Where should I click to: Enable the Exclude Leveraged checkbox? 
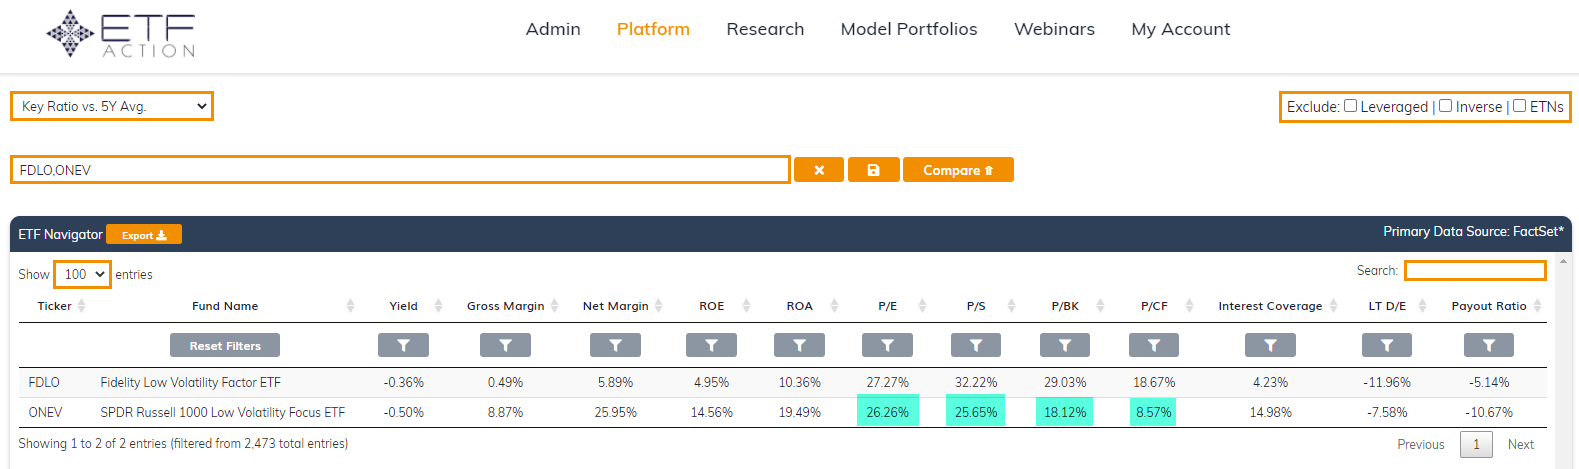(1350, 106)
